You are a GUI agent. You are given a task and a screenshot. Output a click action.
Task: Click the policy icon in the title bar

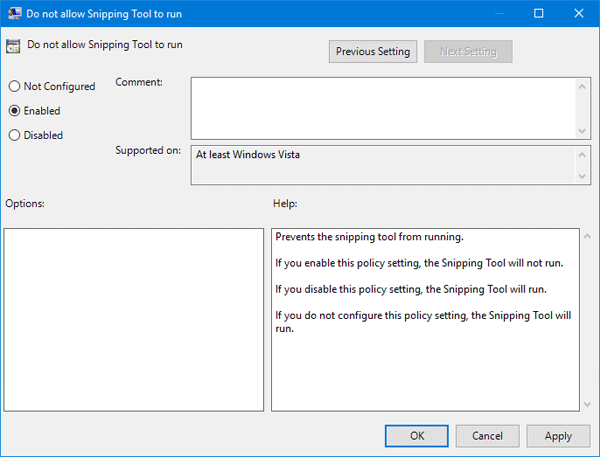click(x=13, y=13)
